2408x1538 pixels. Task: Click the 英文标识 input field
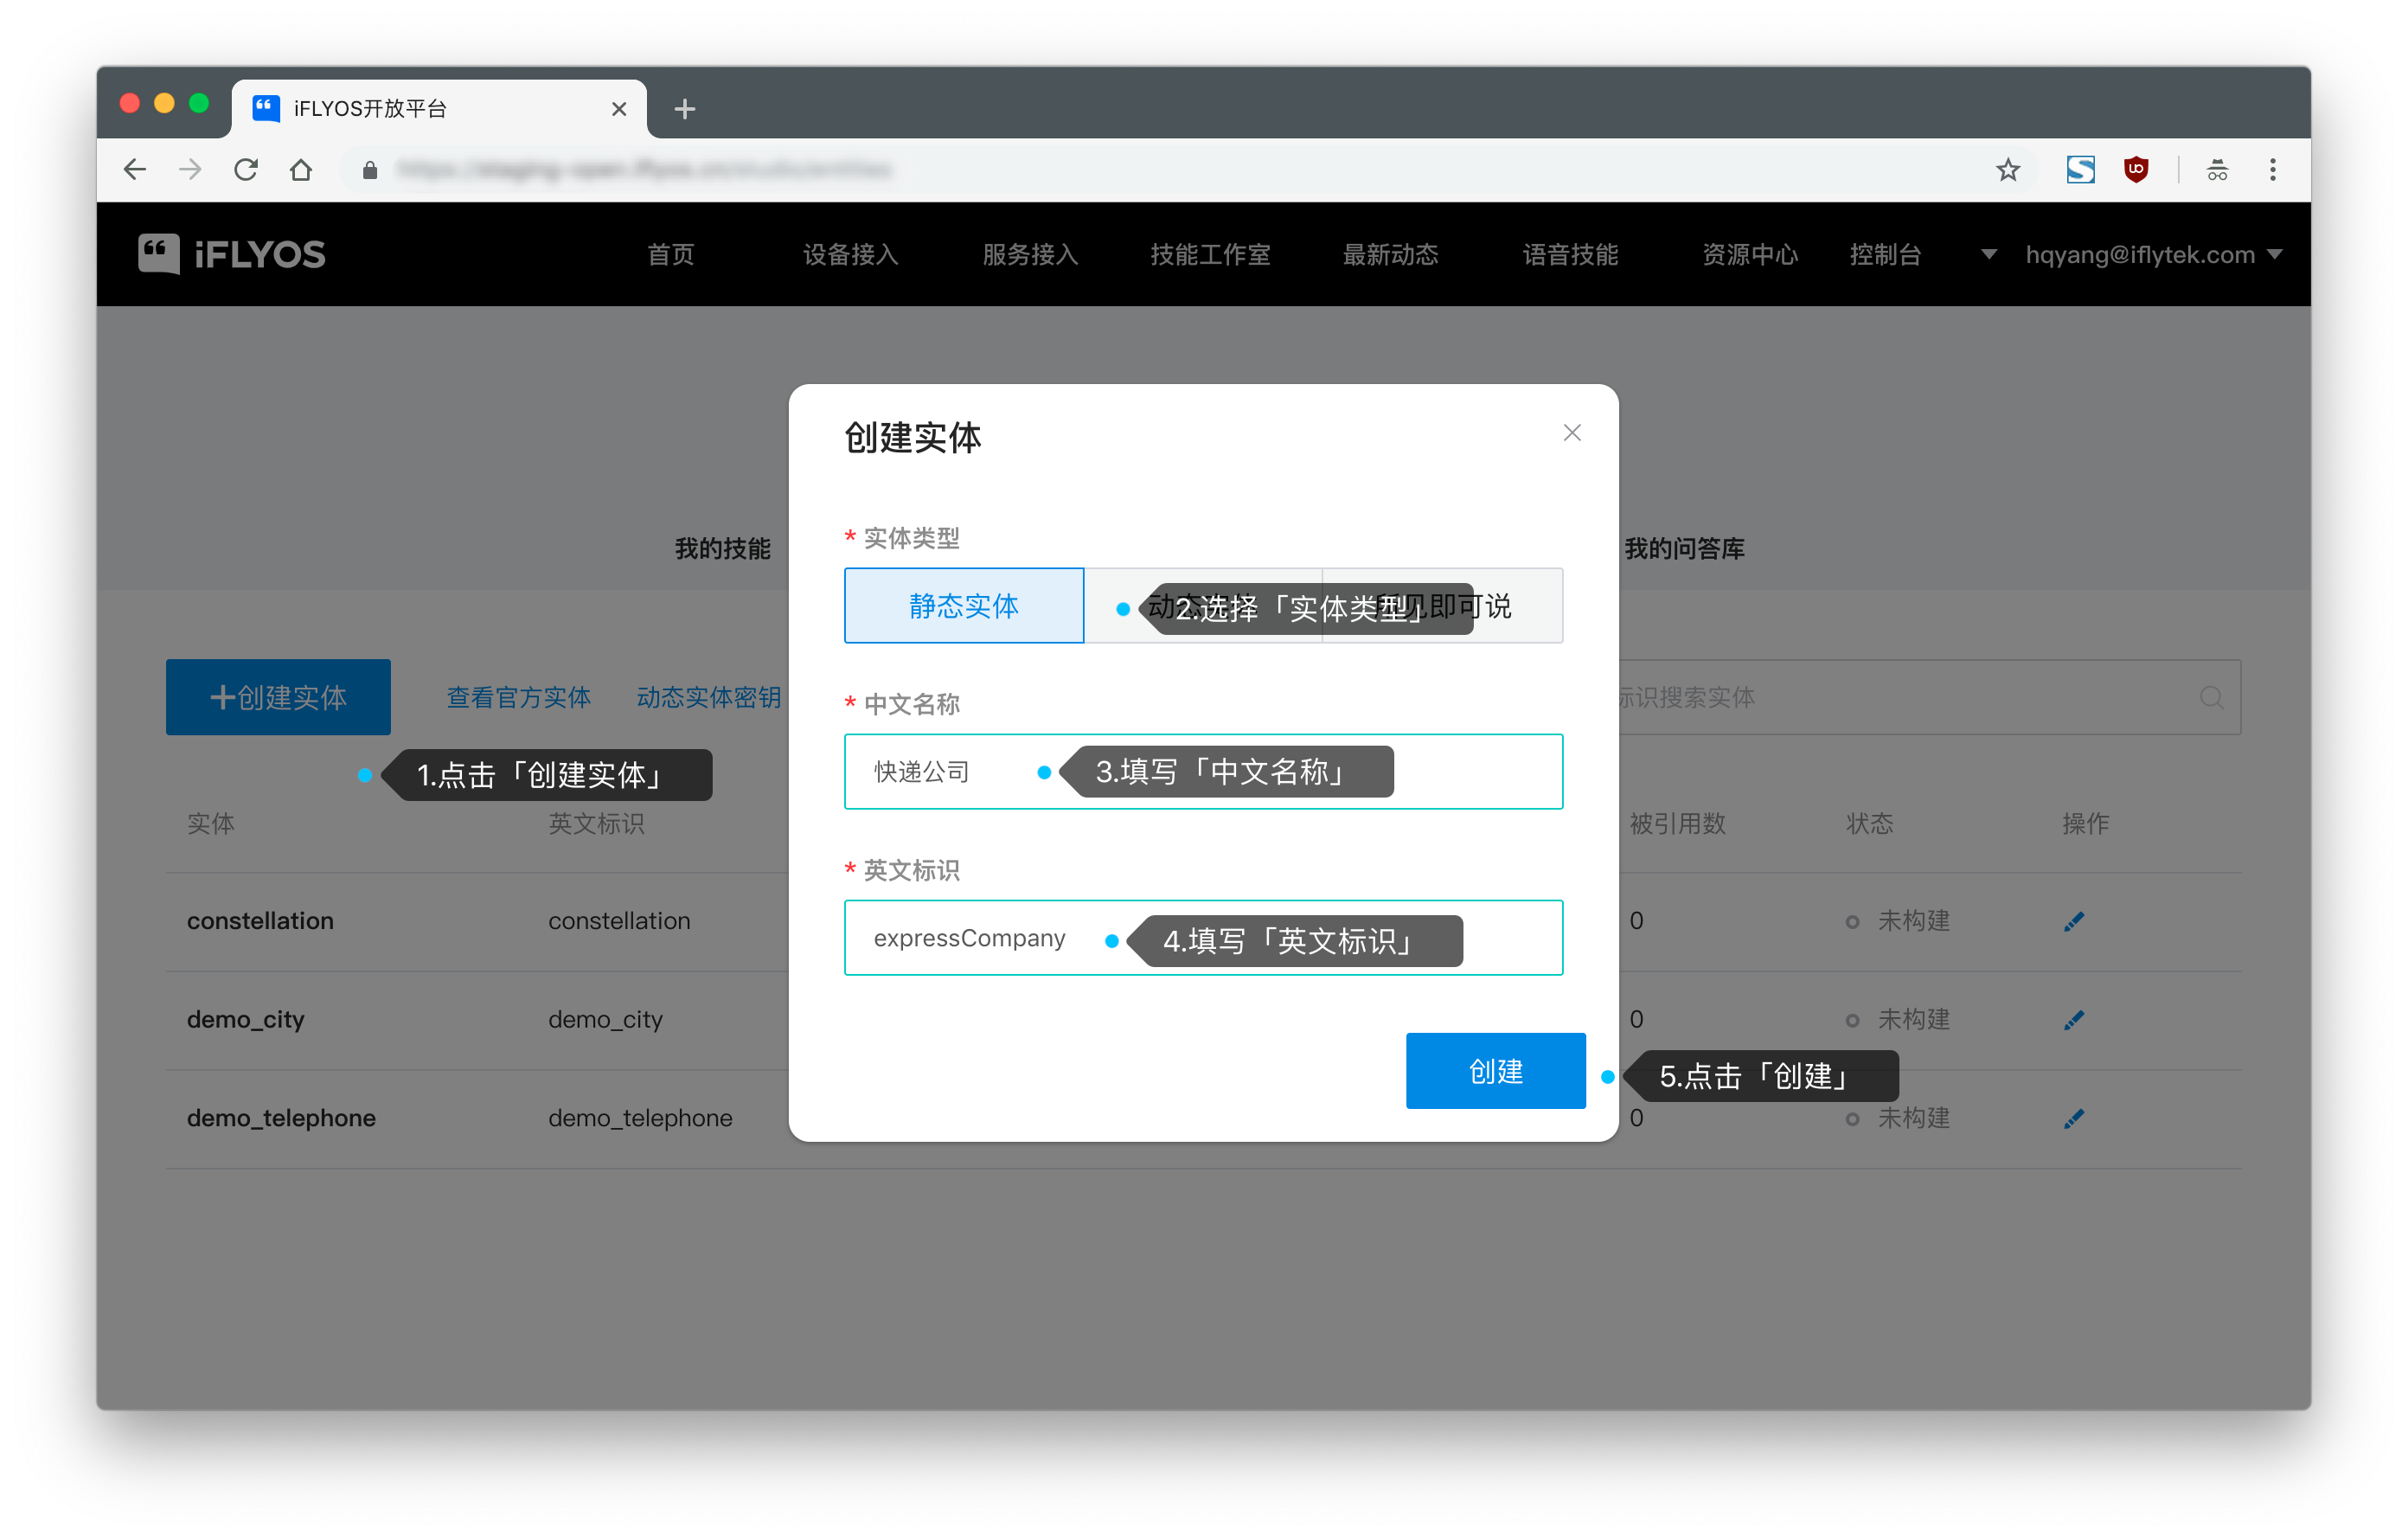pos(1204,937)
